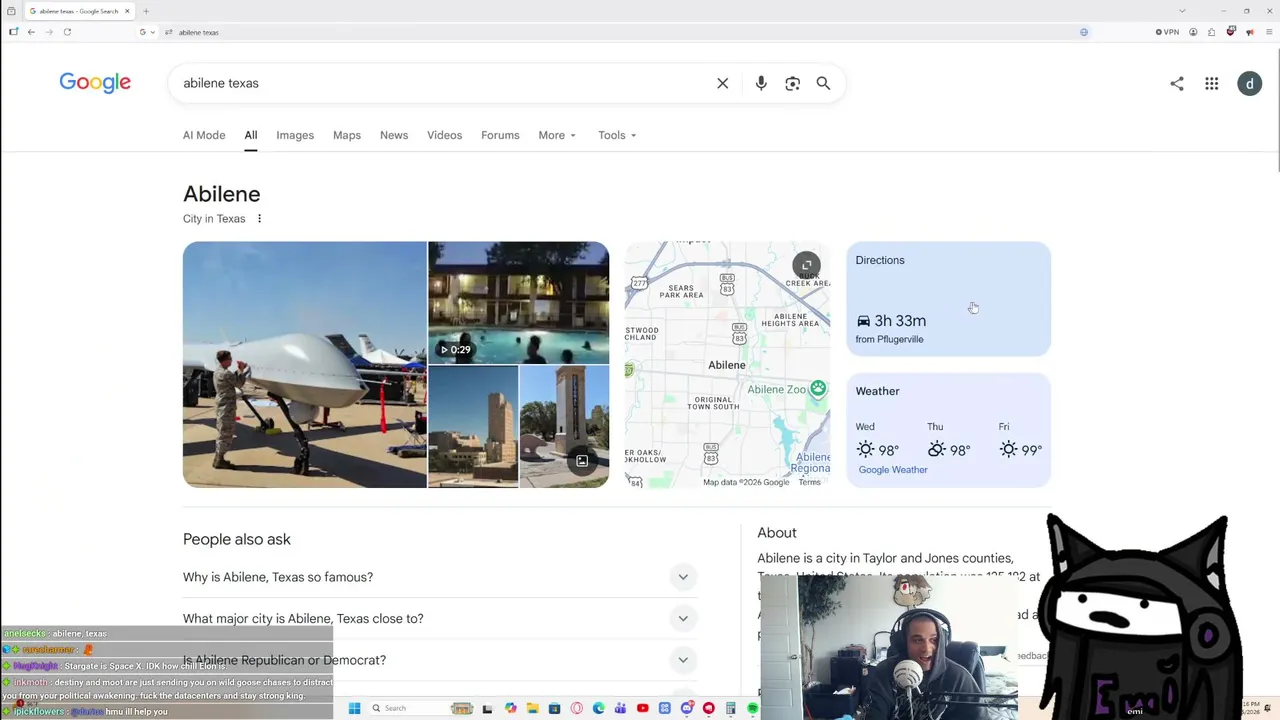Switch to the News tab

(394, 135)
